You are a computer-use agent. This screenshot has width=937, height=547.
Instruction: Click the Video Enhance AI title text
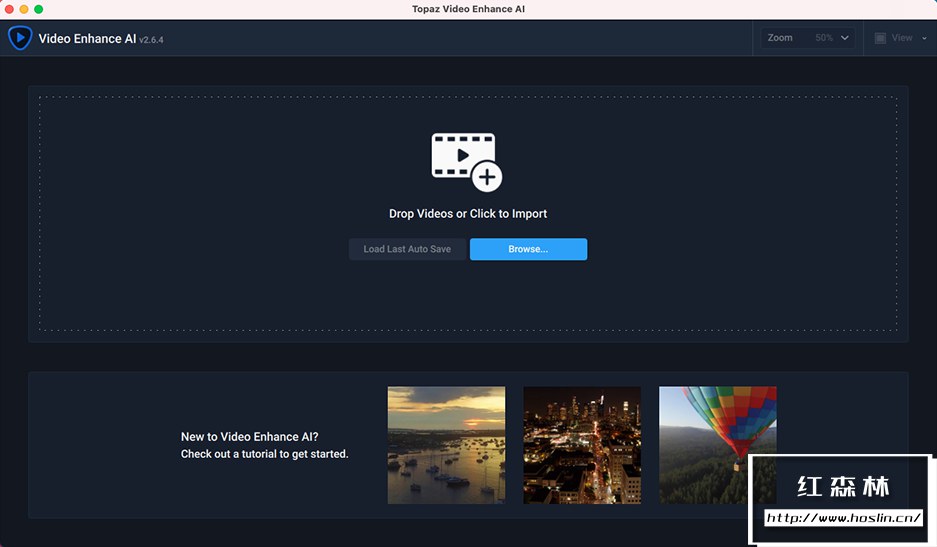coord(87,38)
